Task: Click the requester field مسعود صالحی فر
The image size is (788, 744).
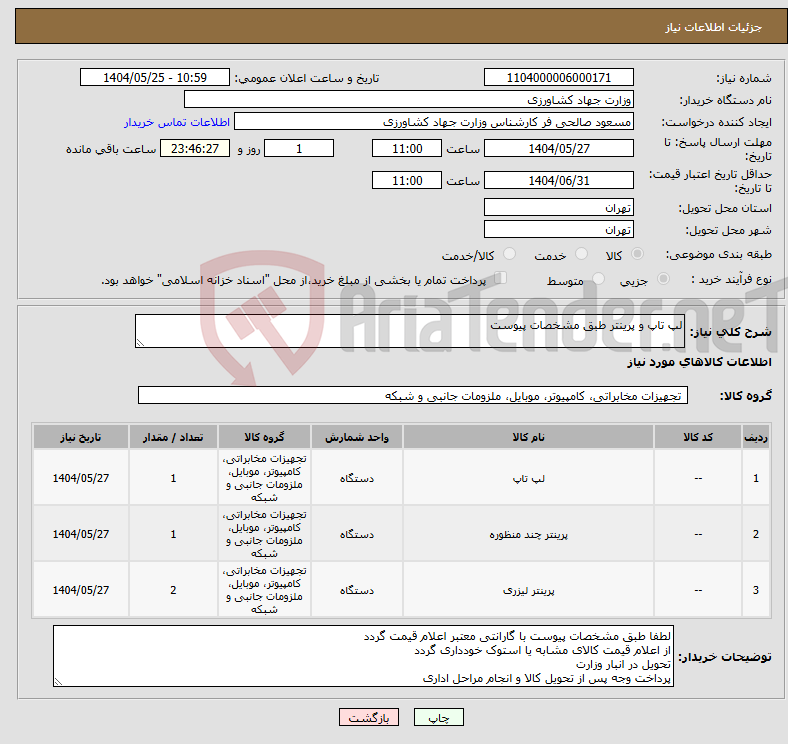Action: click(434, 122)
